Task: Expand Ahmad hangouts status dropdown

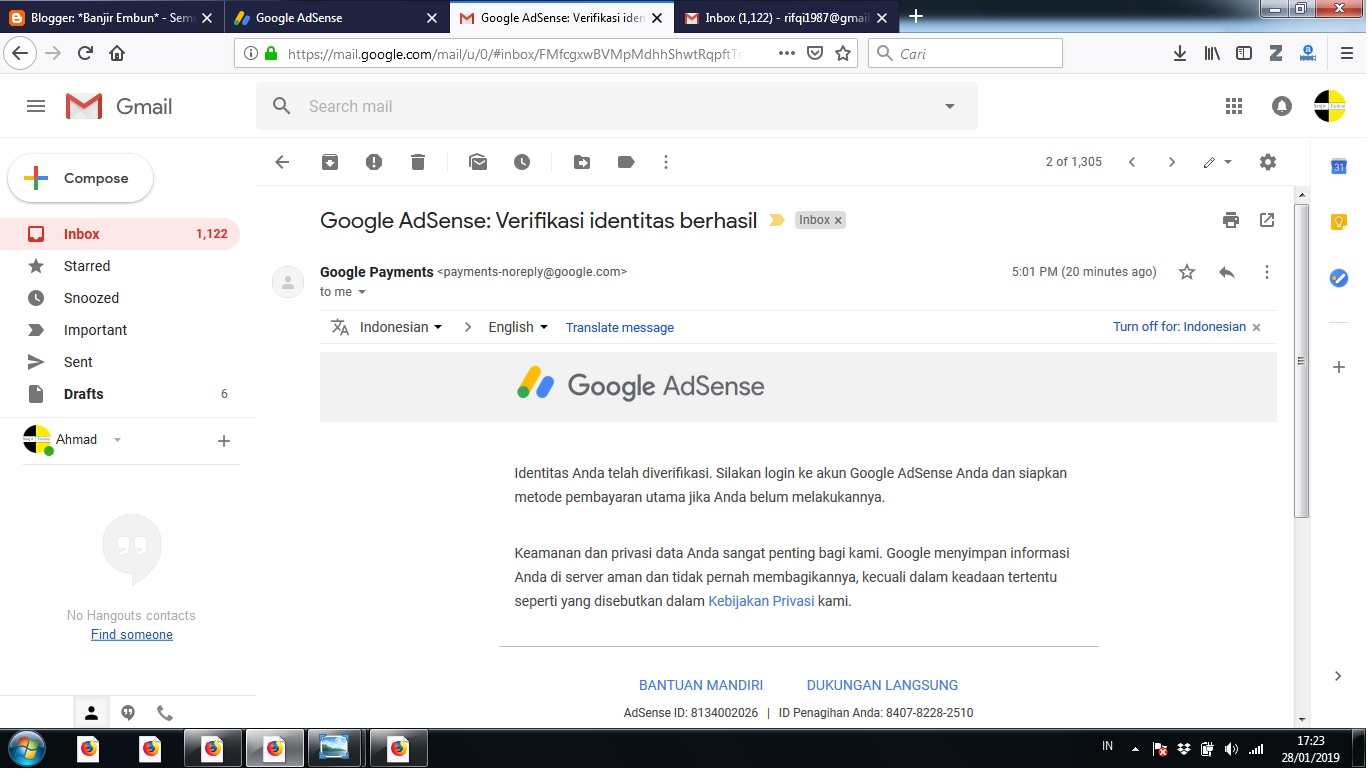Action: [117, 440]
